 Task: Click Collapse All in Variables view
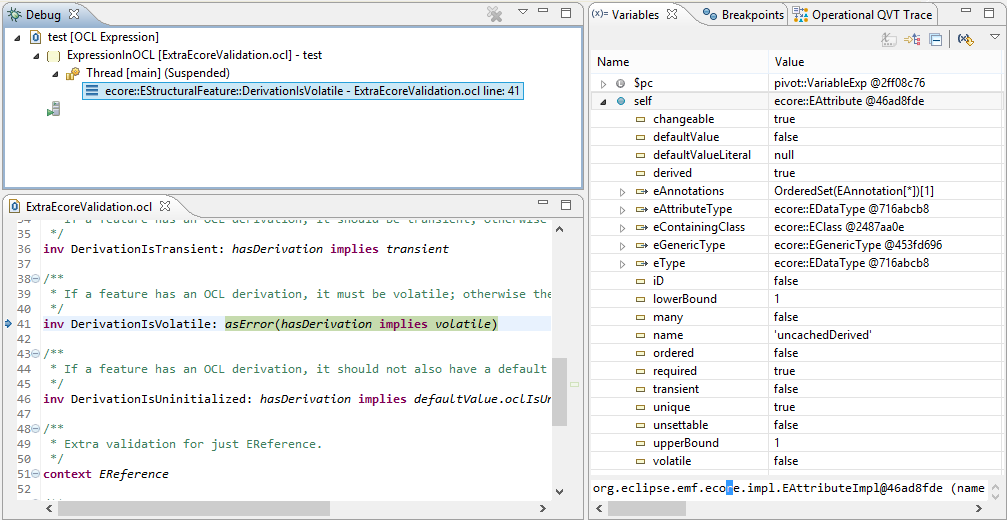pos(936,40)
